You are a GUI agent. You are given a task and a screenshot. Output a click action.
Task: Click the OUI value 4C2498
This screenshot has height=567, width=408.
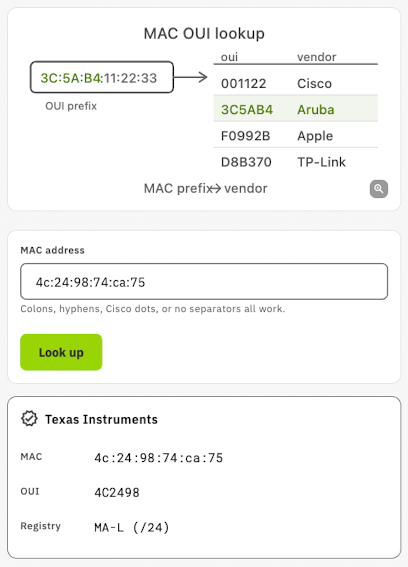[117, 493]
